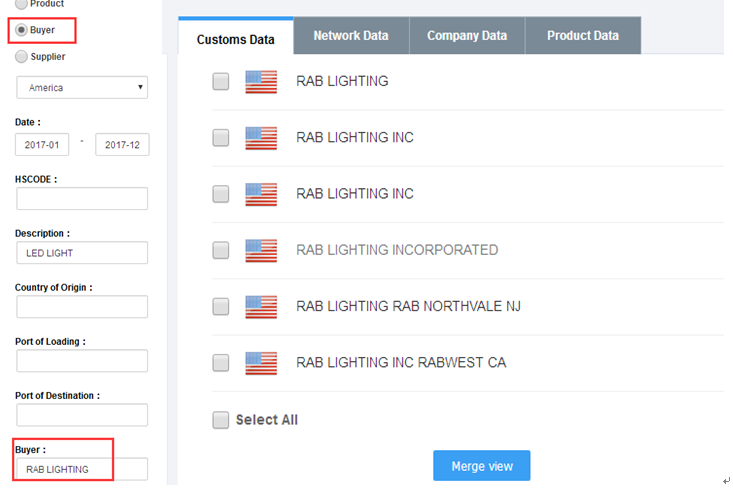Open the RAB LIGHTING INCORPORATED company name
The height and width of the screenshot is (493, 733).
[x=397, y=250]
